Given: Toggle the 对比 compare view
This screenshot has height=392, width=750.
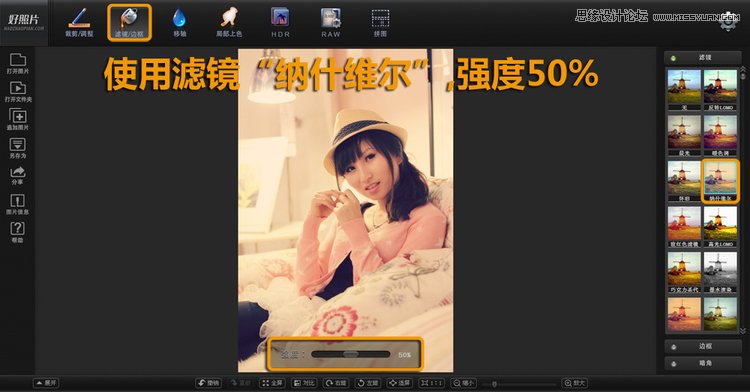Looking at the screenshot, I should click(304, 383).
